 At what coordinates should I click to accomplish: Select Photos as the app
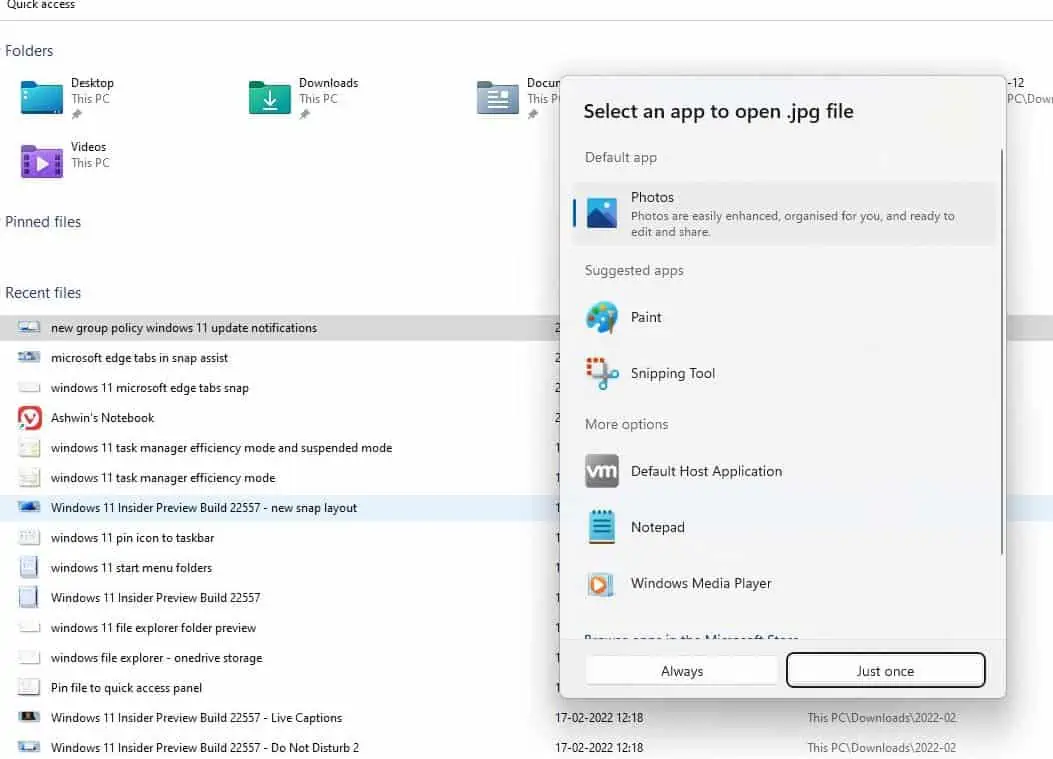(783, 214)
